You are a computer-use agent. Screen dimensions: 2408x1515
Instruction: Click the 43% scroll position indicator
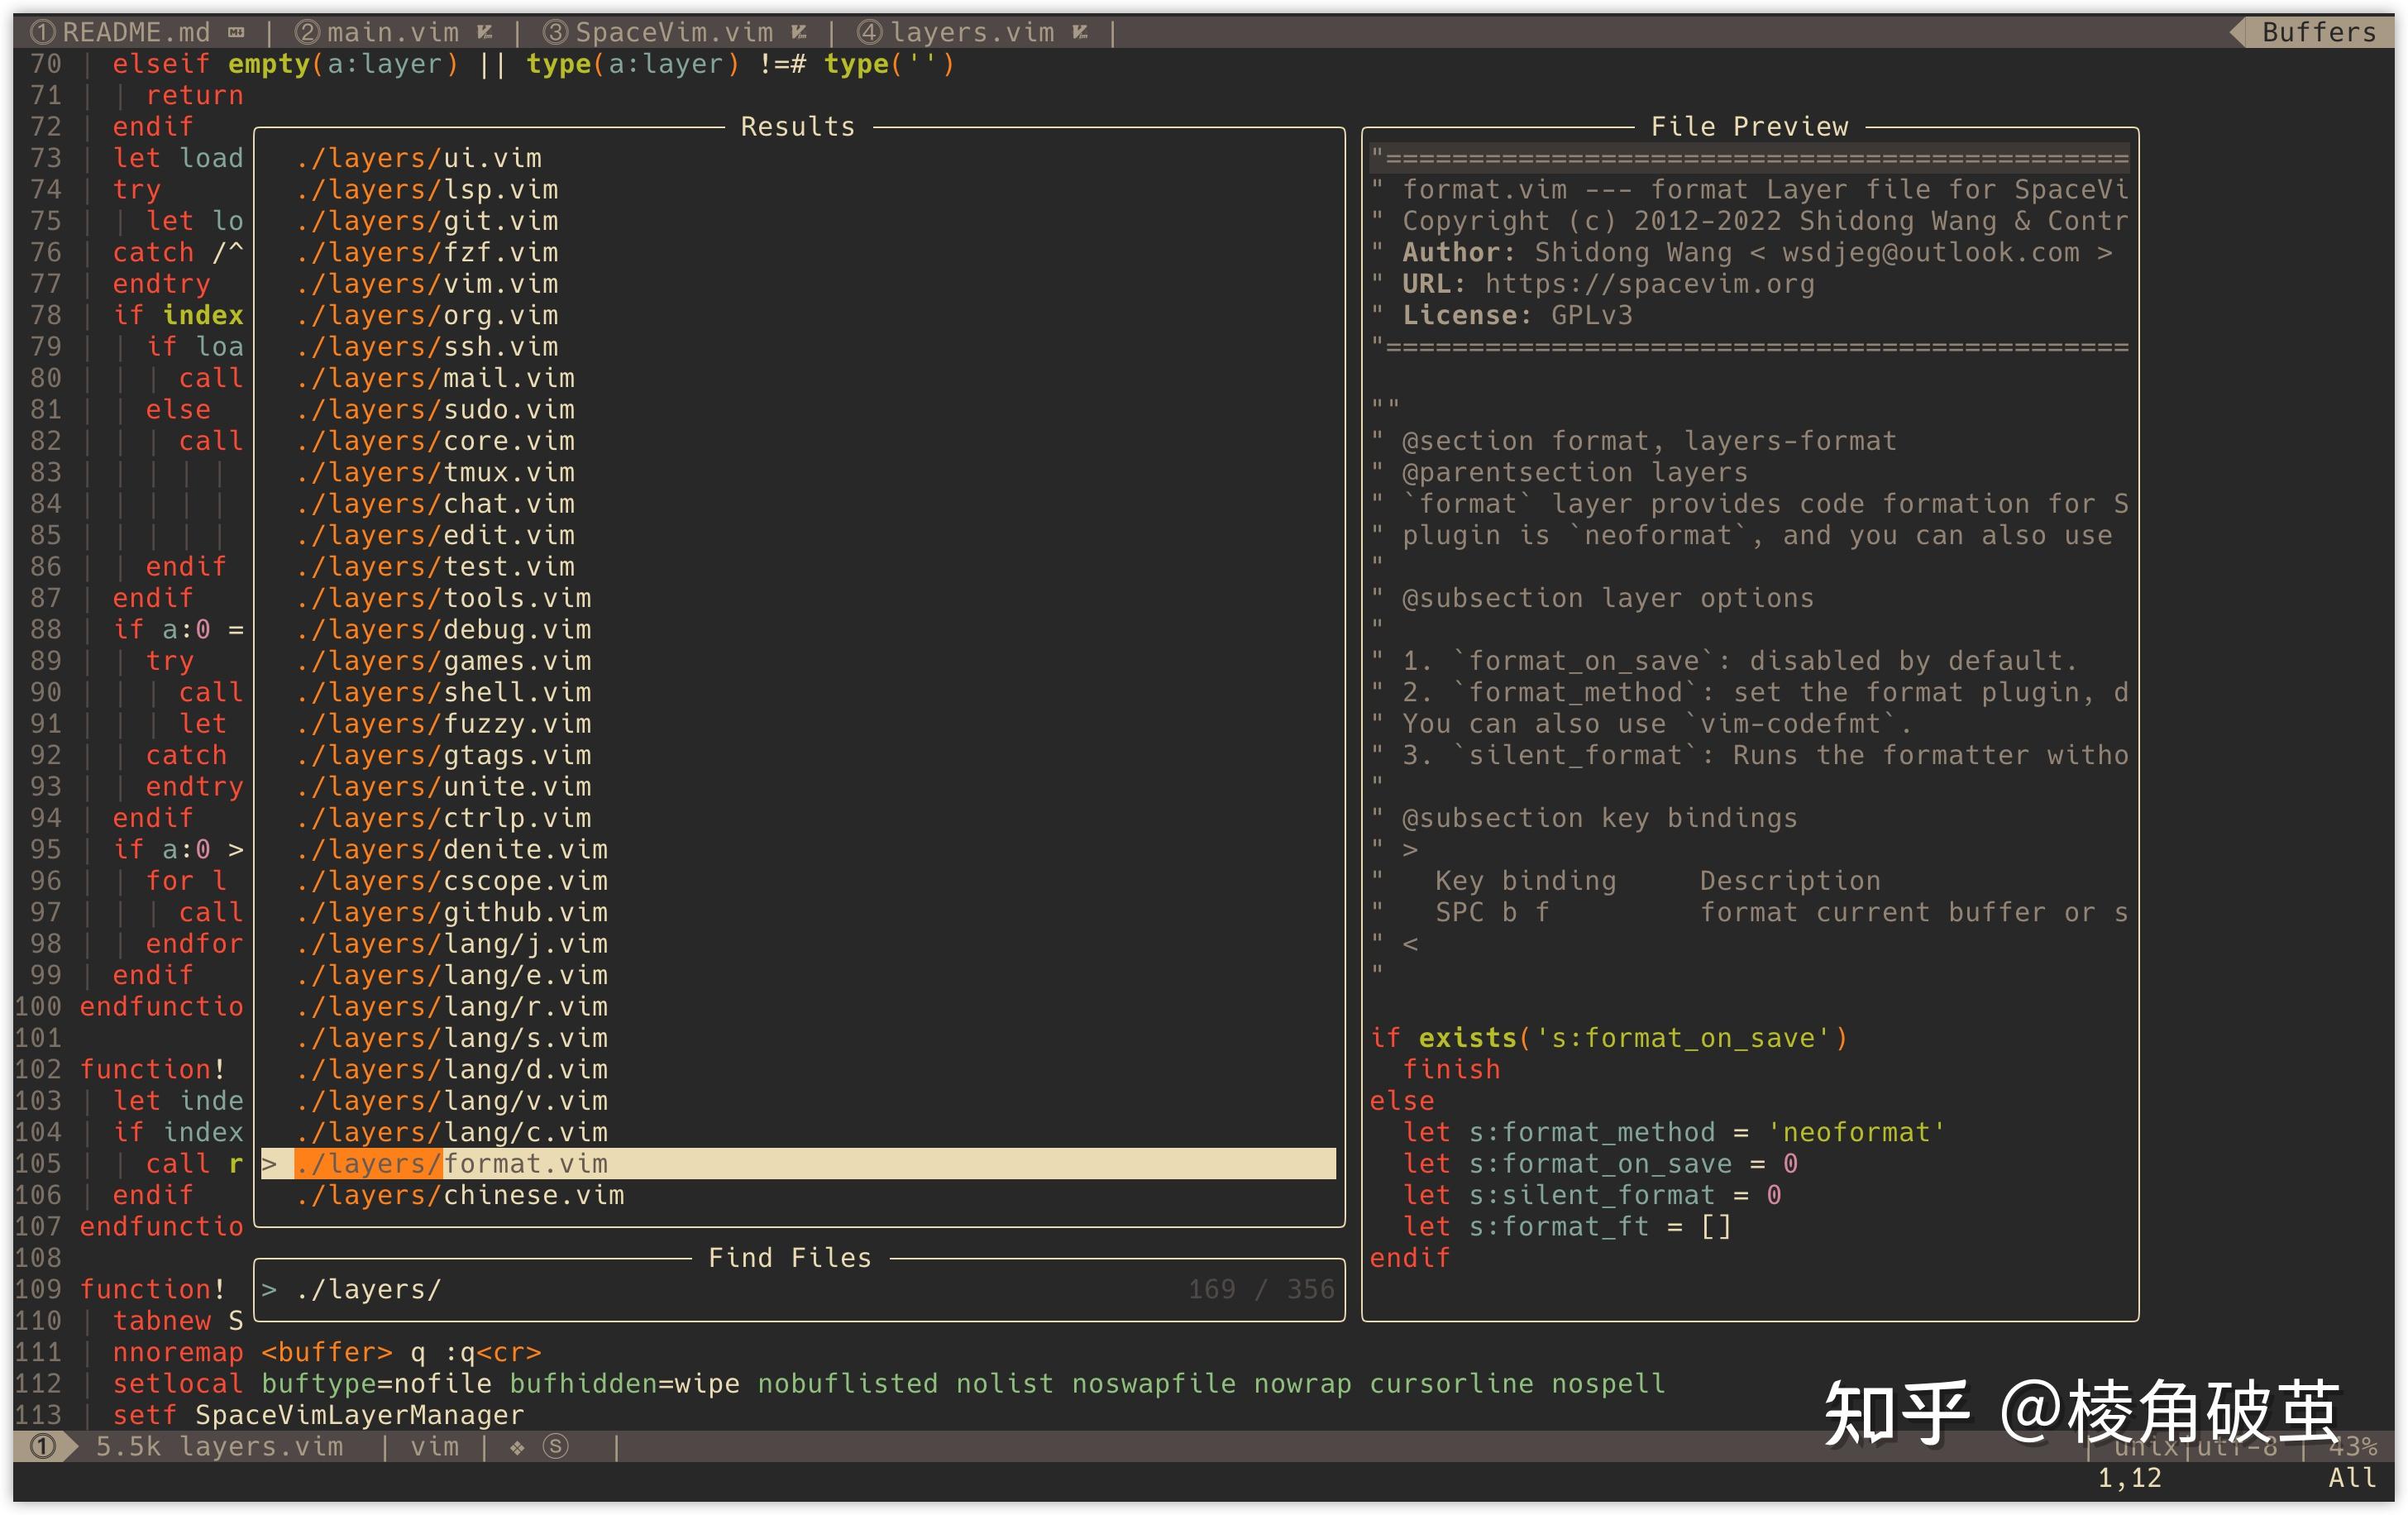[x=2351, y=1446]
